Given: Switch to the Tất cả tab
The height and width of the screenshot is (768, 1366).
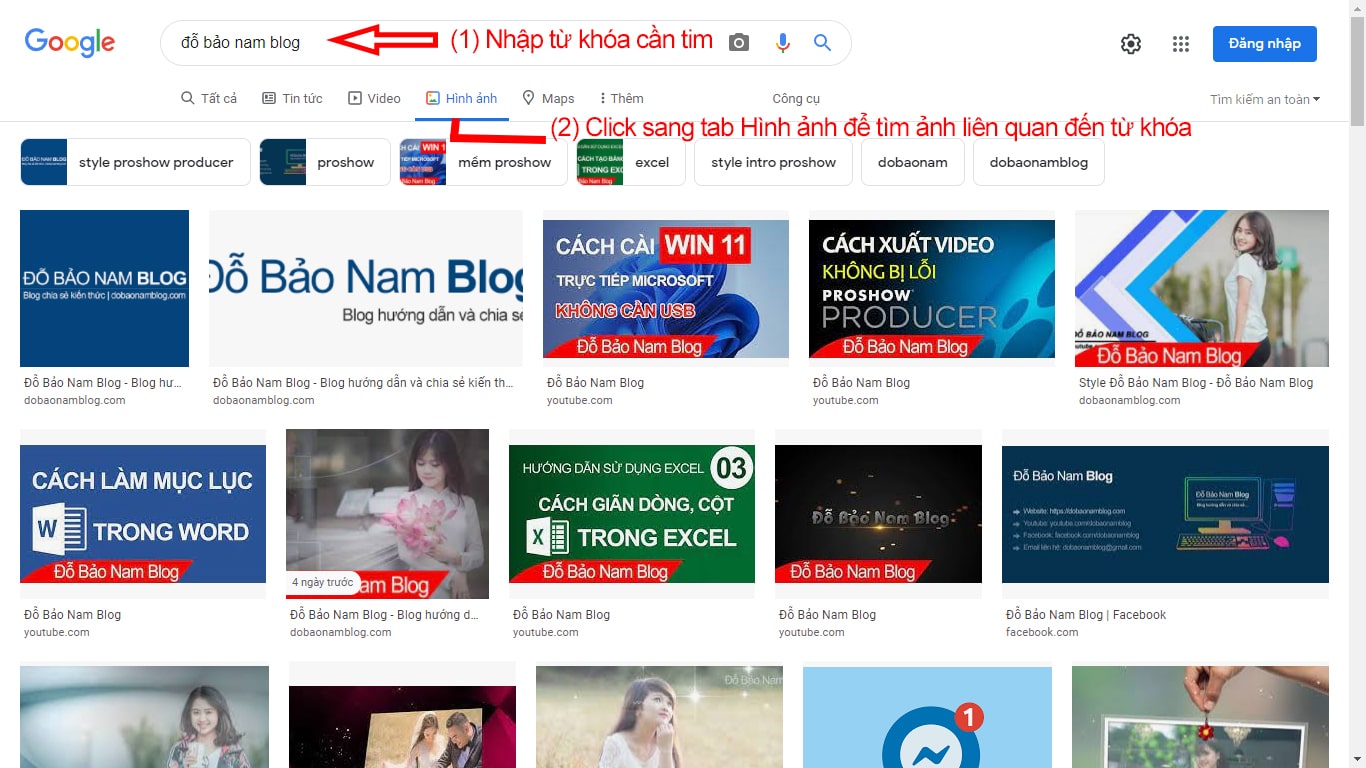Looking at the screenshot, I should click(209, 98).
